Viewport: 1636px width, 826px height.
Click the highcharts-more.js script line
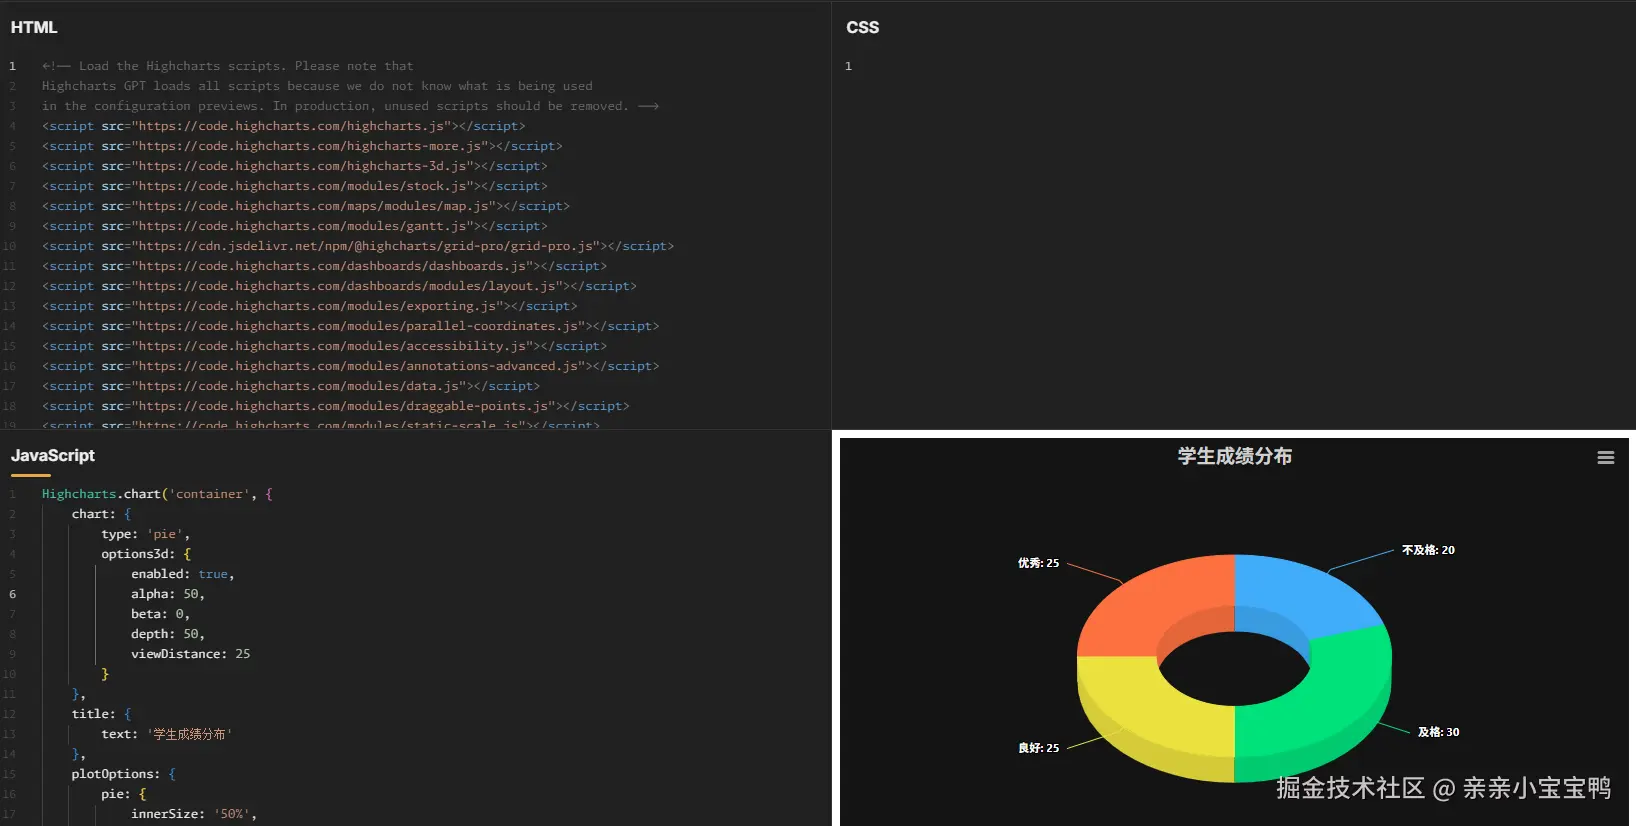point(302,146)
